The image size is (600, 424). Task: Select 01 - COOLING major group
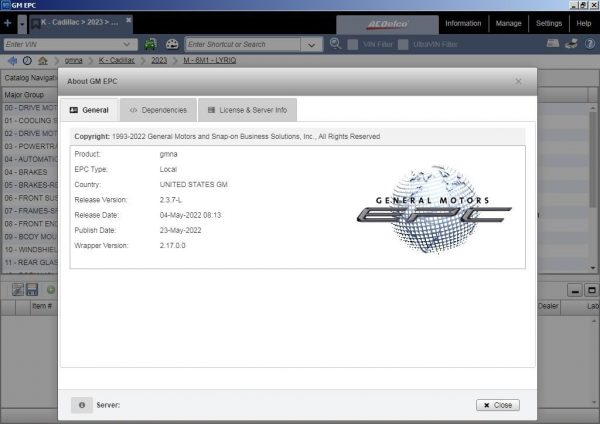coord(30,121)
